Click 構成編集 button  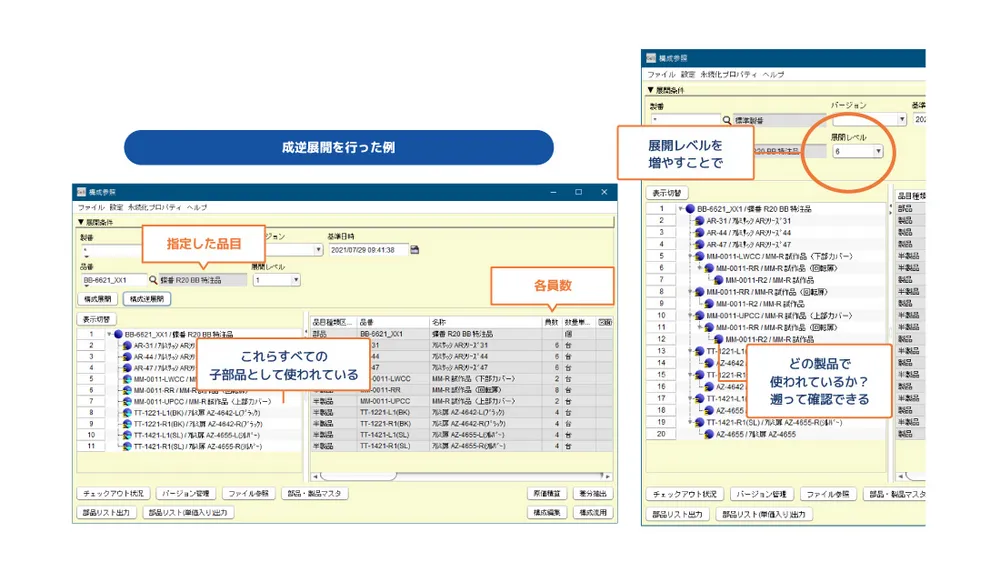pyautogui.click(x=547, y=513)
